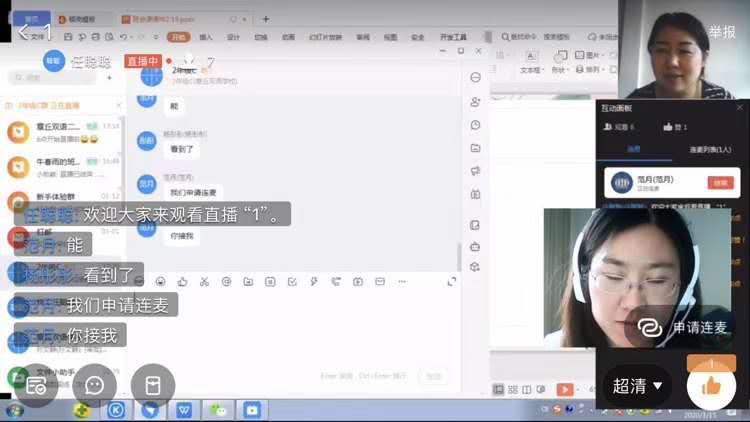The image size is (750, 422).
Task: Expand the chat input box with the expand icon
Action: click(x=452, y=282)
